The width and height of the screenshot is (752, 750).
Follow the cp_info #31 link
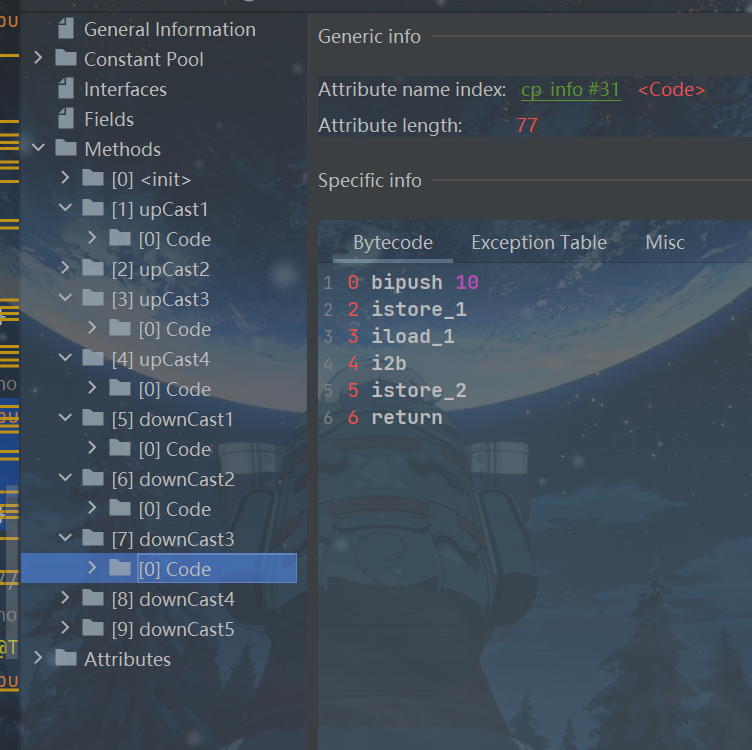click(x=570, y=90)
